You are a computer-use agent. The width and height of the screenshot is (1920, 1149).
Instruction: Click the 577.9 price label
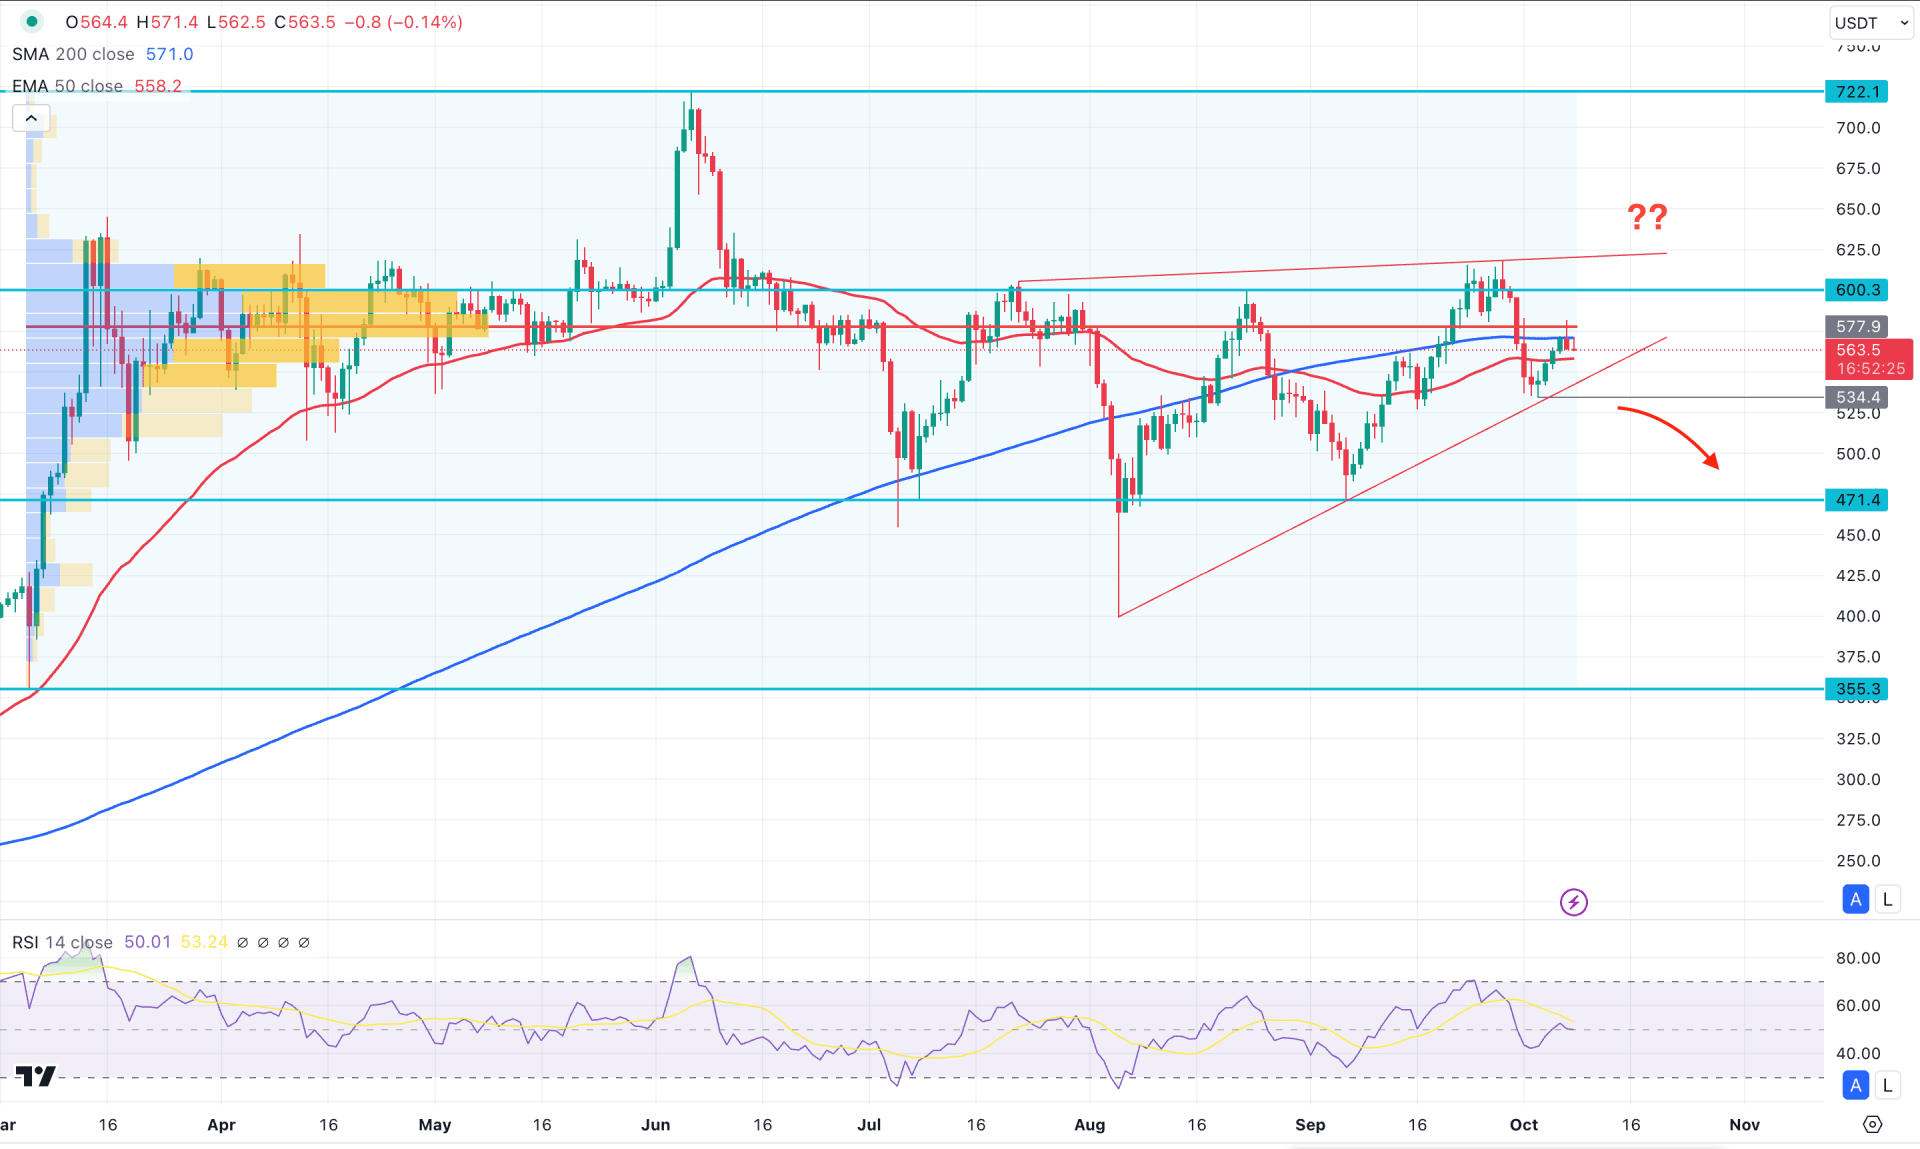coord(1857,326)
